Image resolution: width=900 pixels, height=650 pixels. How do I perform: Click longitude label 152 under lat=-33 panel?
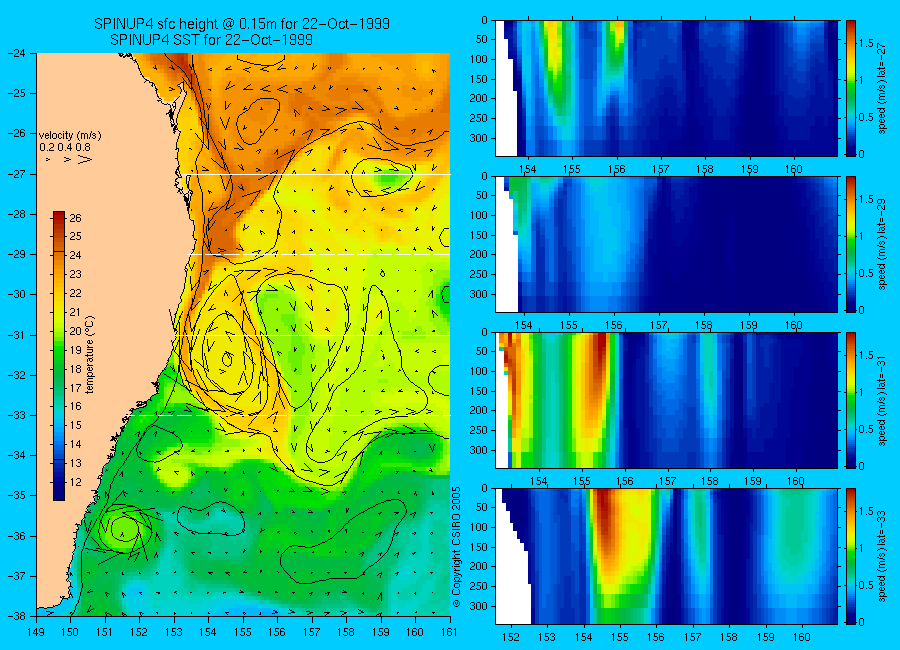coord(510,637)
